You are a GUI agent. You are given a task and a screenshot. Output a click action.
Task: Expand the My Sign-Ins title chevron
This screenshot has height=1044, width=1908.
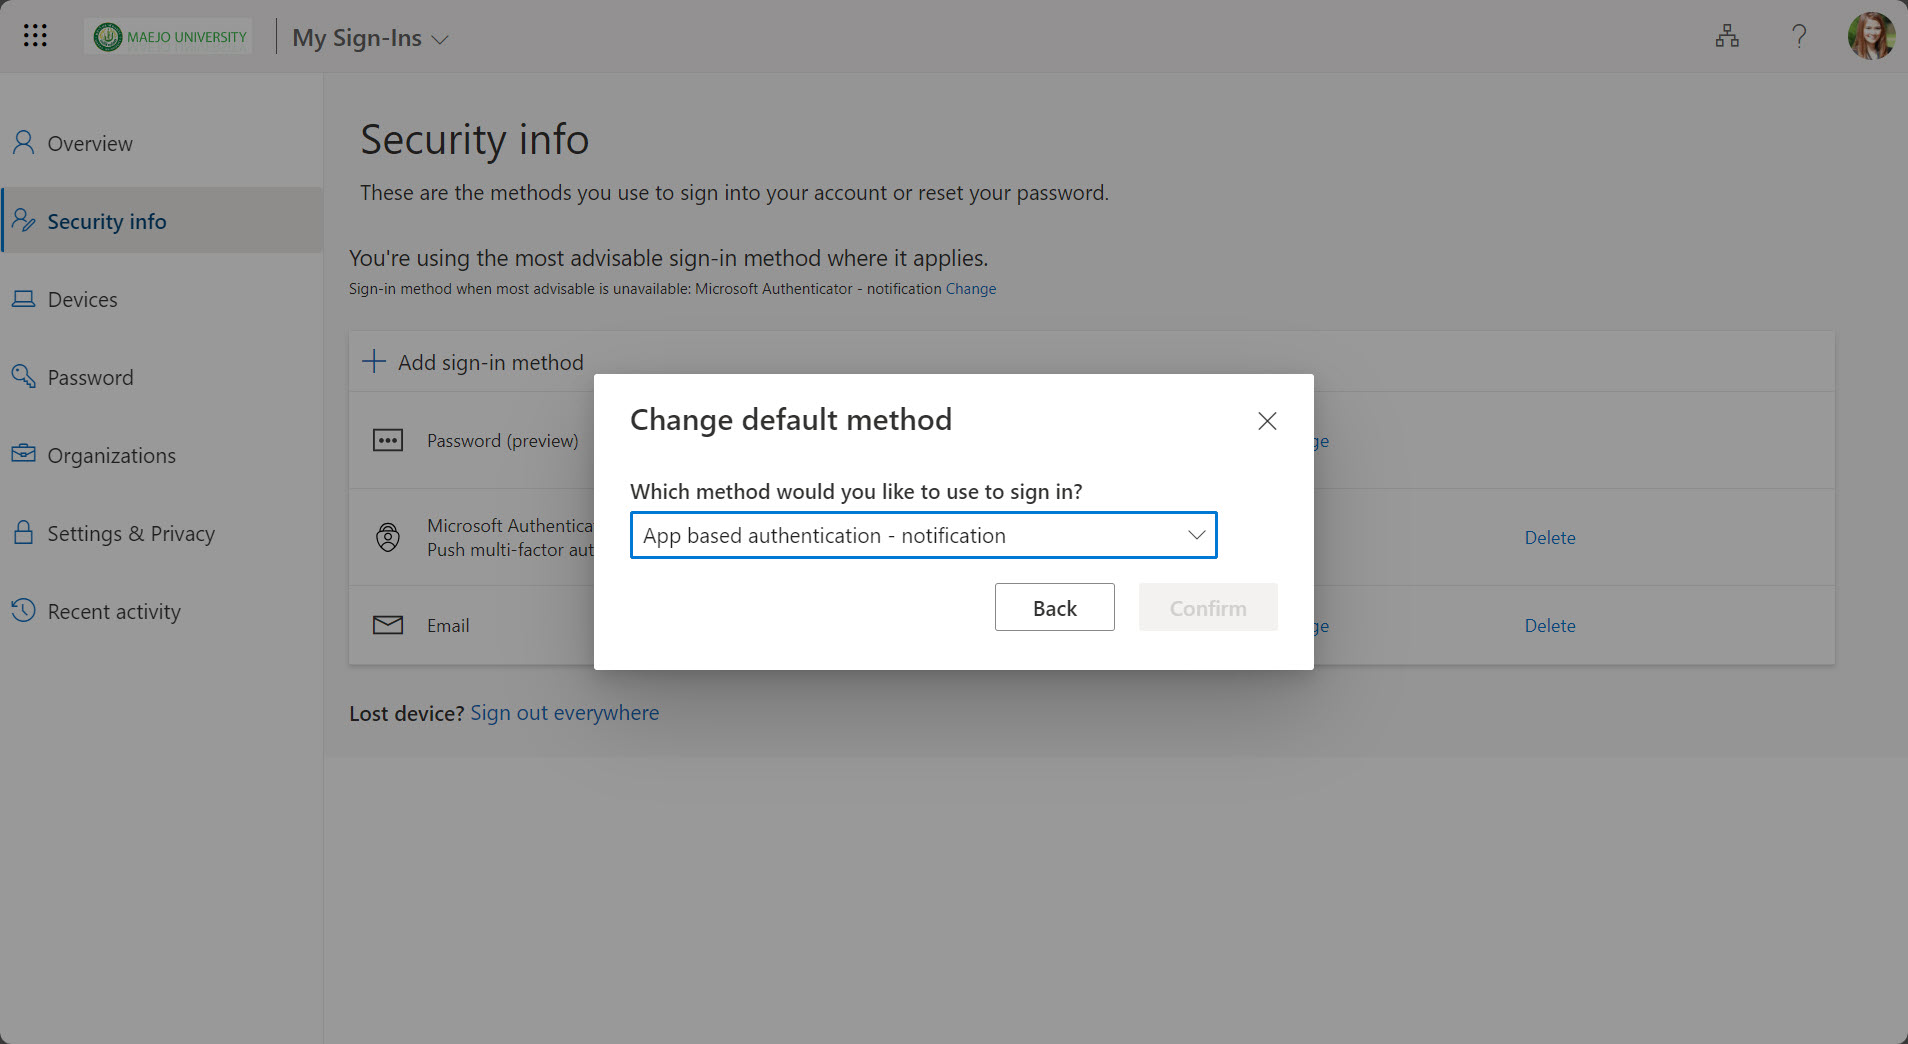tap(440, 40)
